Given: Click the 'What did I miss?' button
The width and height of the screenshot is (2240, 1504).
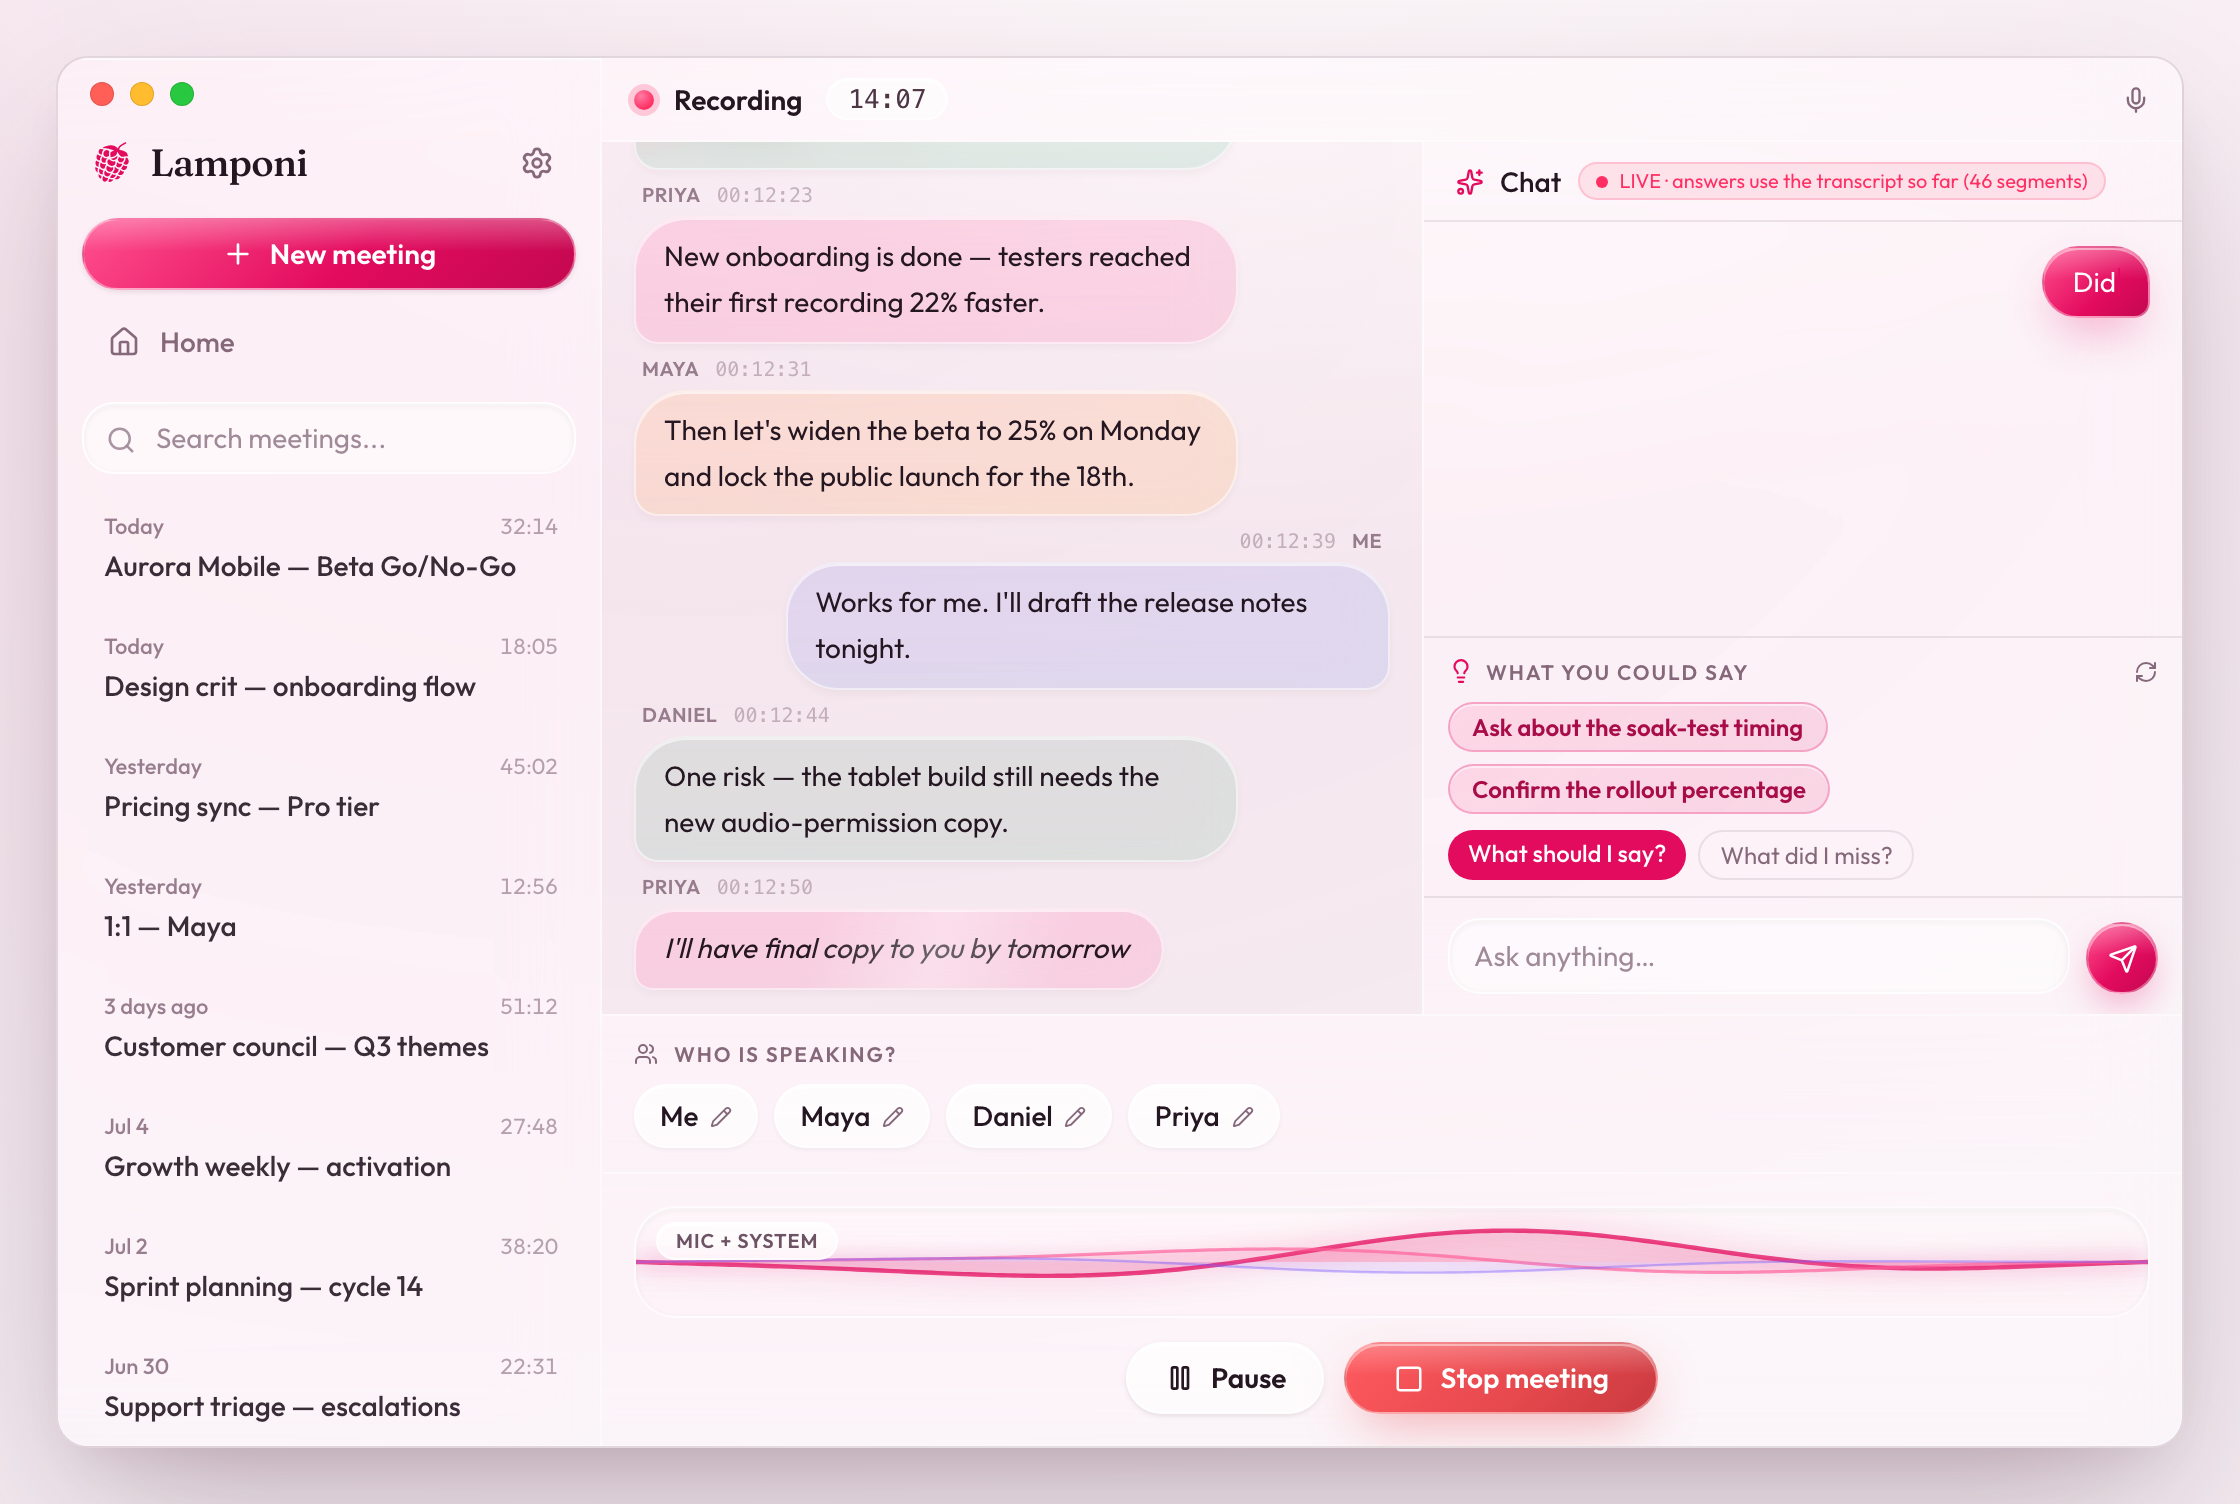Looking at the screenshot, I should [1806, 856].
